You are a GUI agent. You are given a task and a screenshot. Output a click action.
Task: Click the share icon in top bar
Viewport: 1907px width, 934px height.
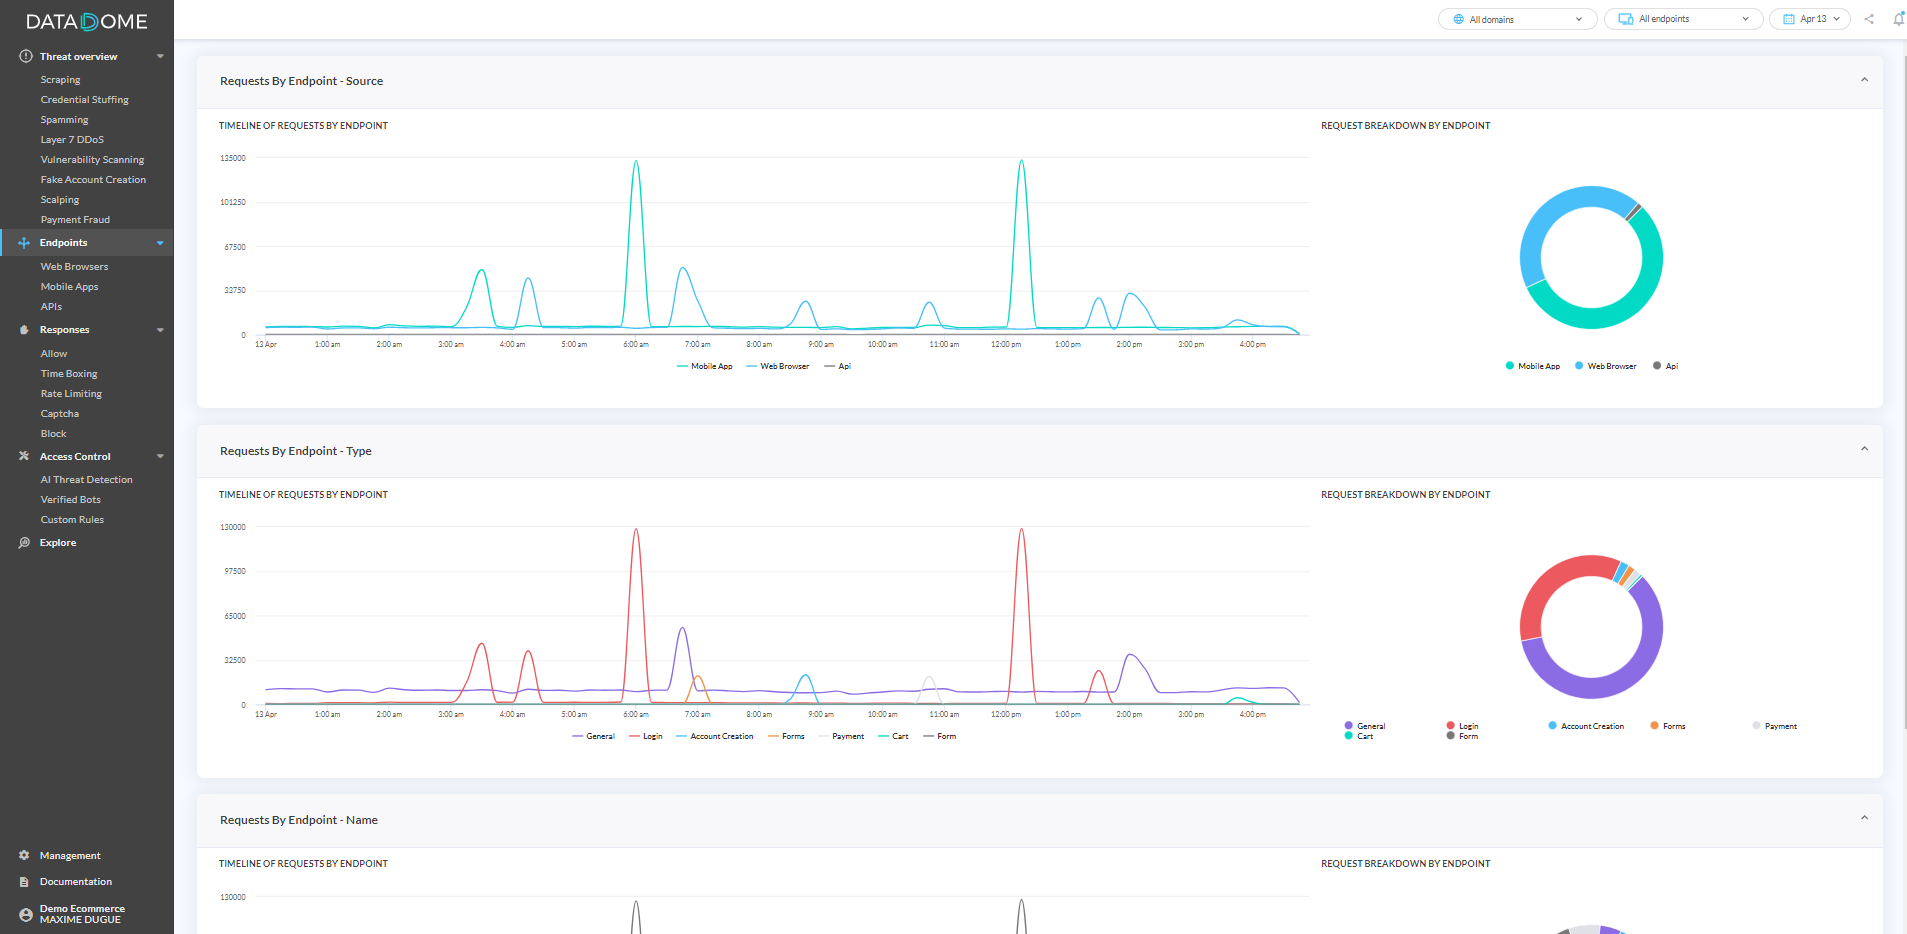[1869, 19]
